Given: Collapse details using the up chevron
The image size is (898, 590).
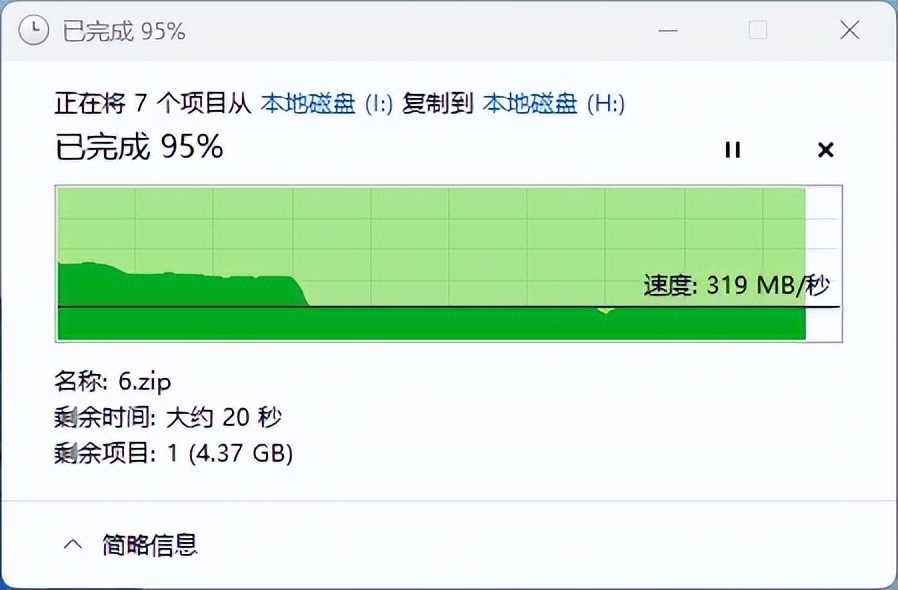Looking at the screenshot, I should point(73,544).
